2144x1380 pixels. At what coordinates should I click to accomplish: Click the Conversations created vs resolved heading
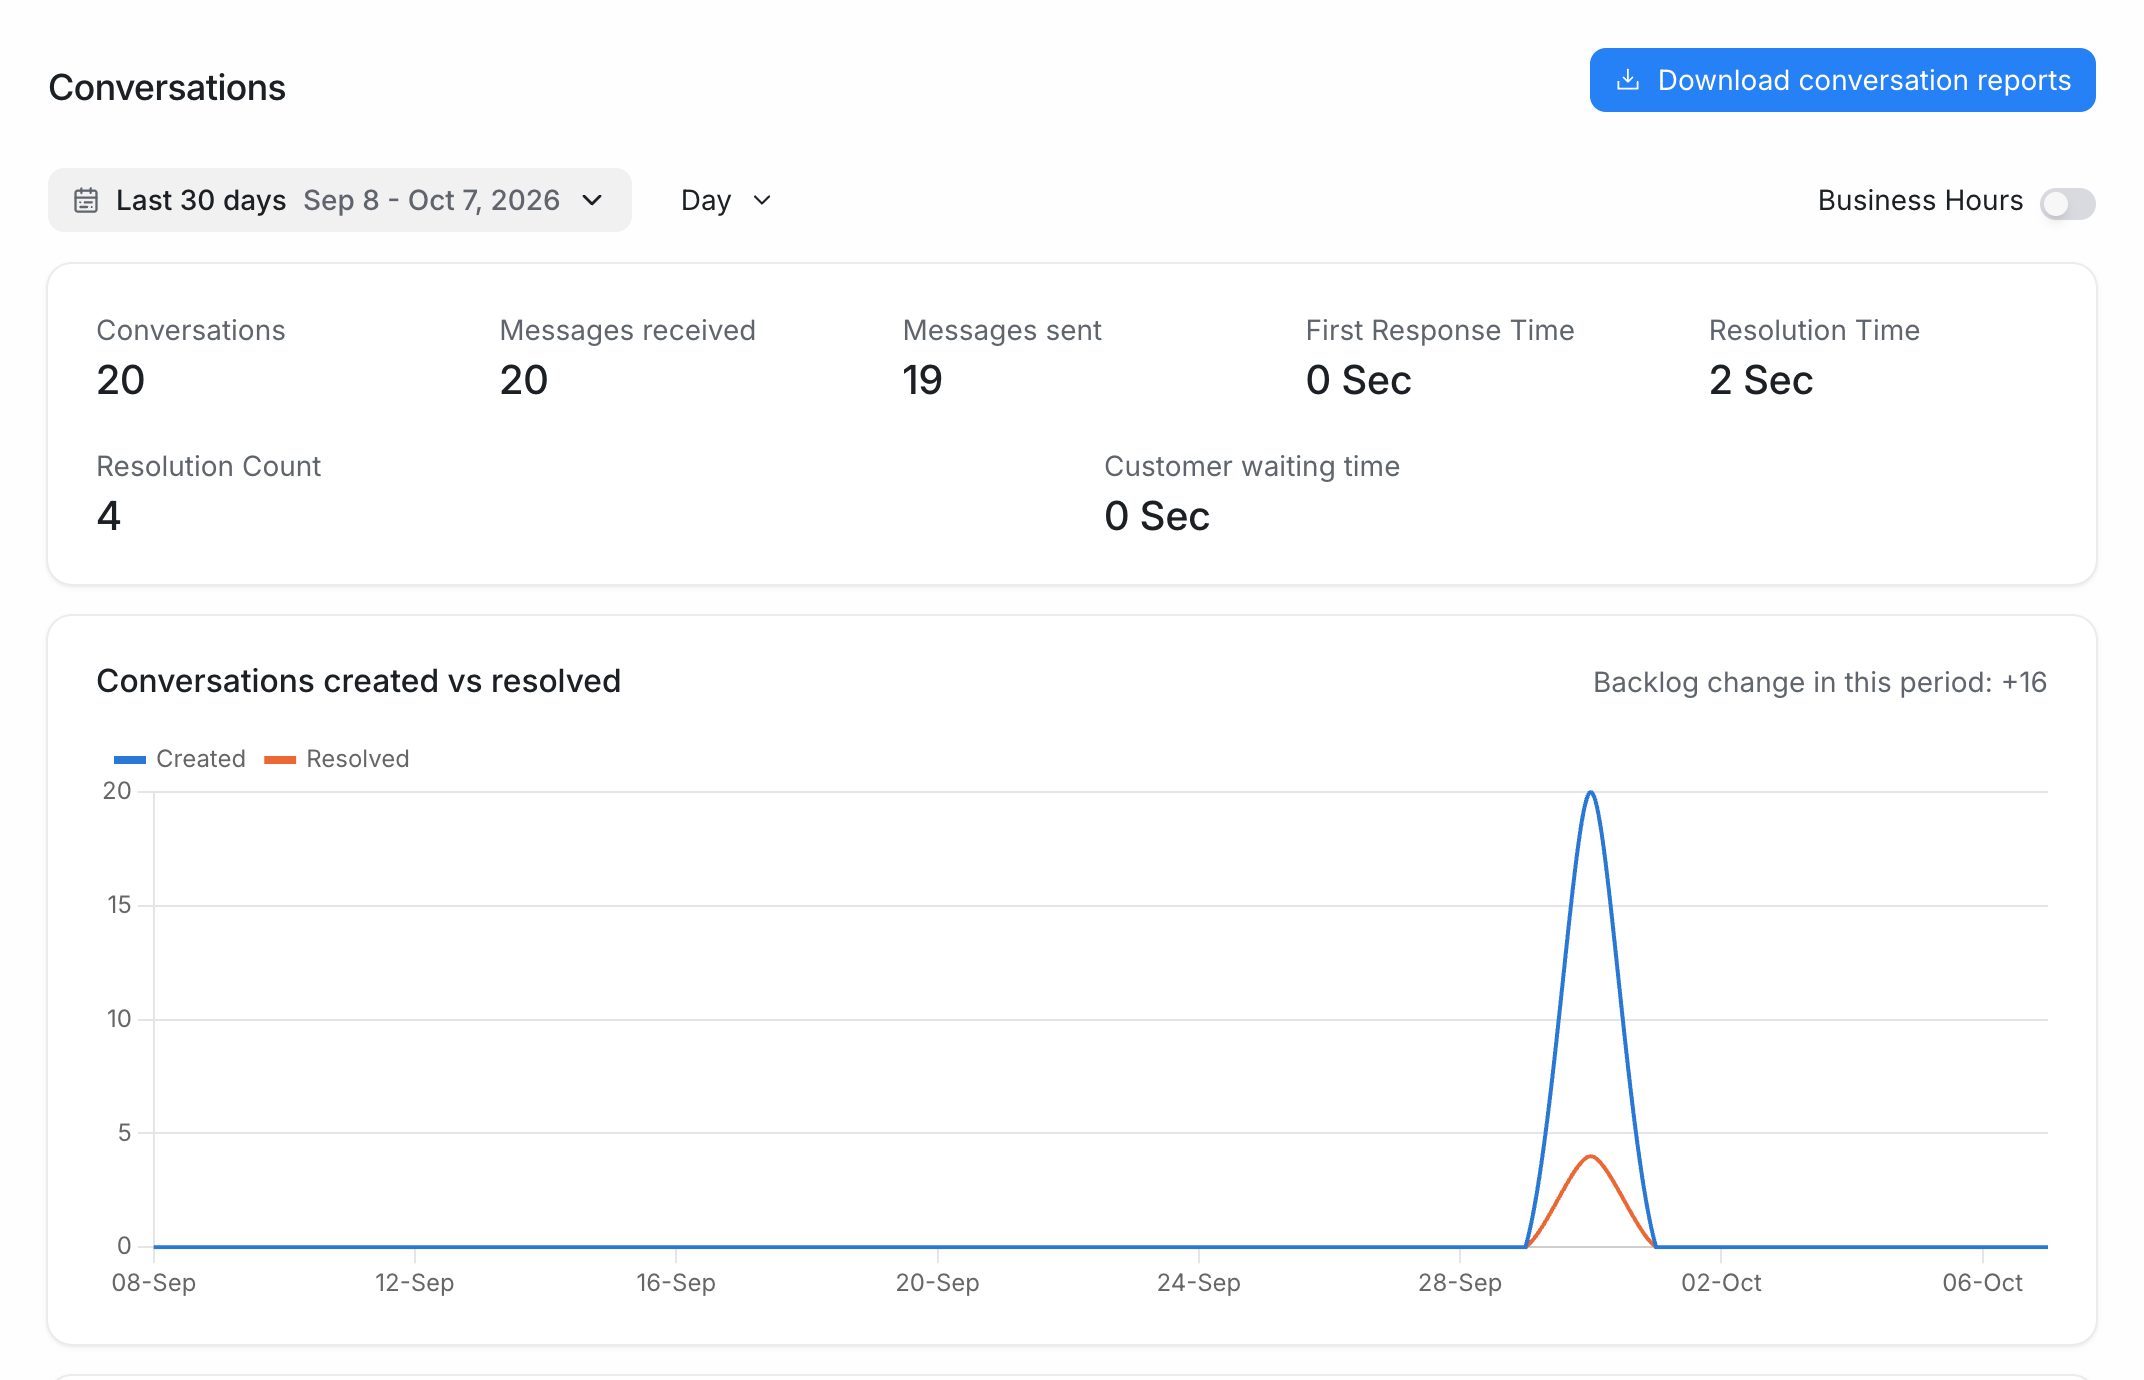coord(358,681)
